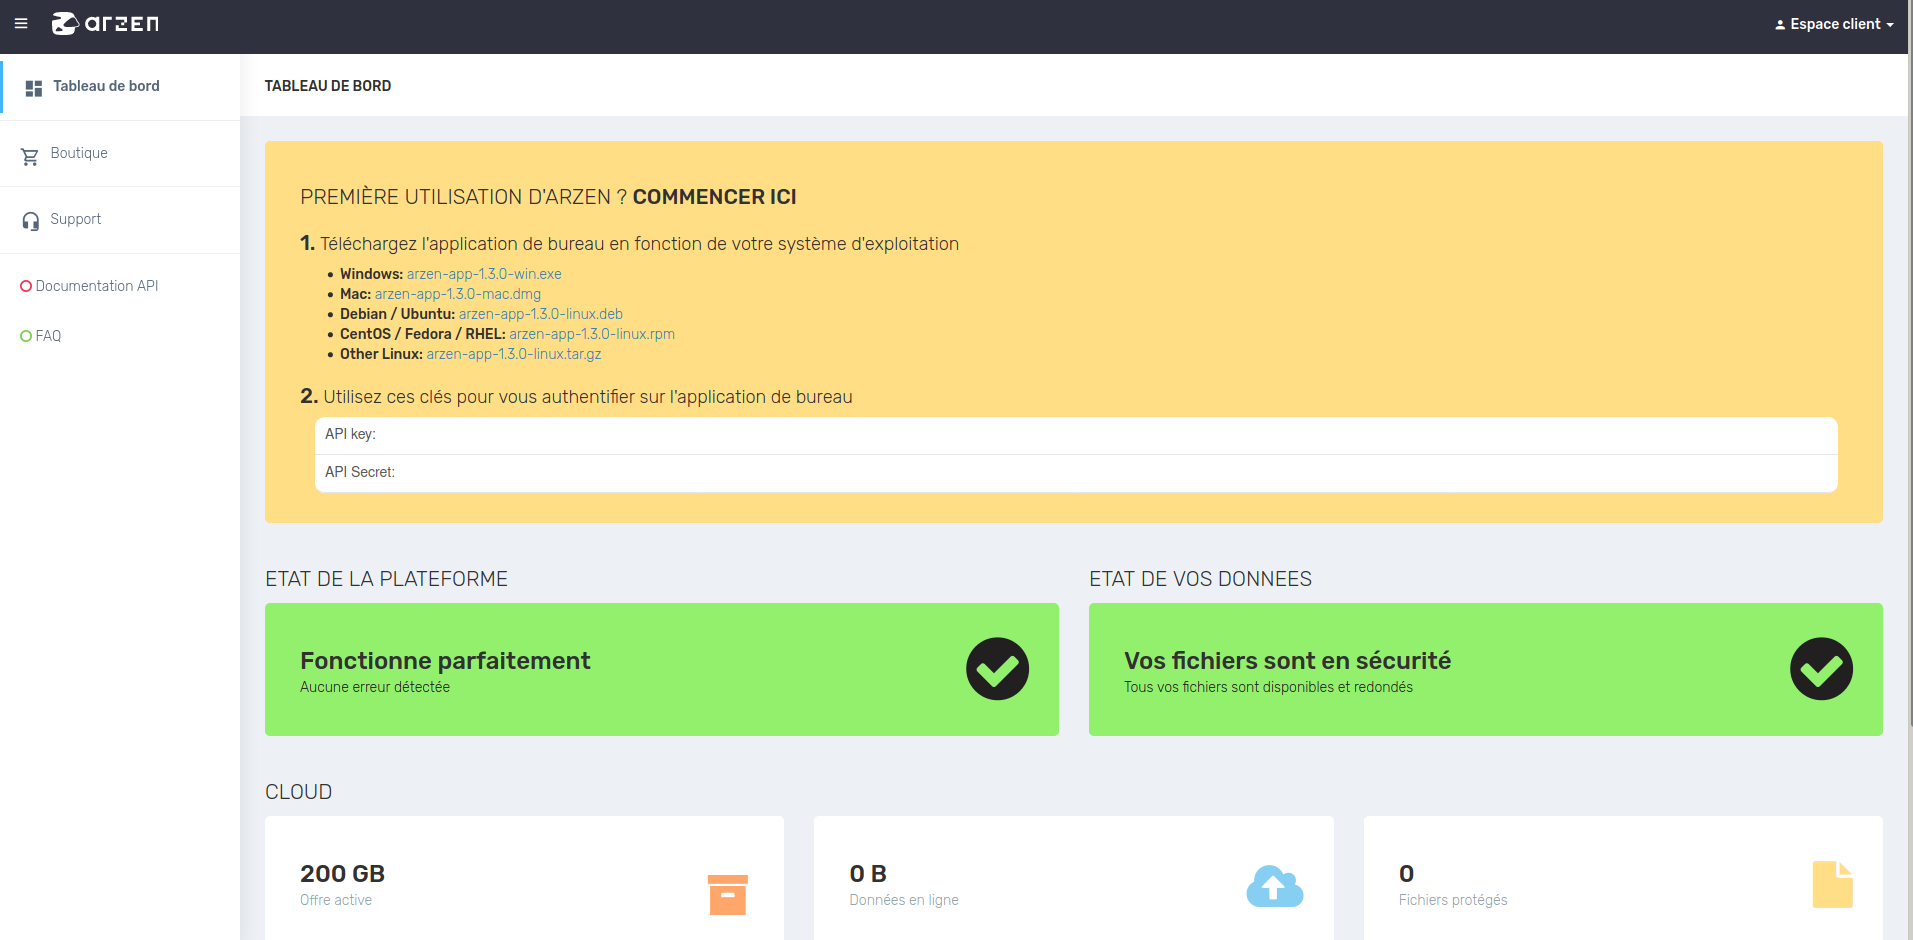
Task: Click Aucune erreur détectée text
Action: coord(375,687)
